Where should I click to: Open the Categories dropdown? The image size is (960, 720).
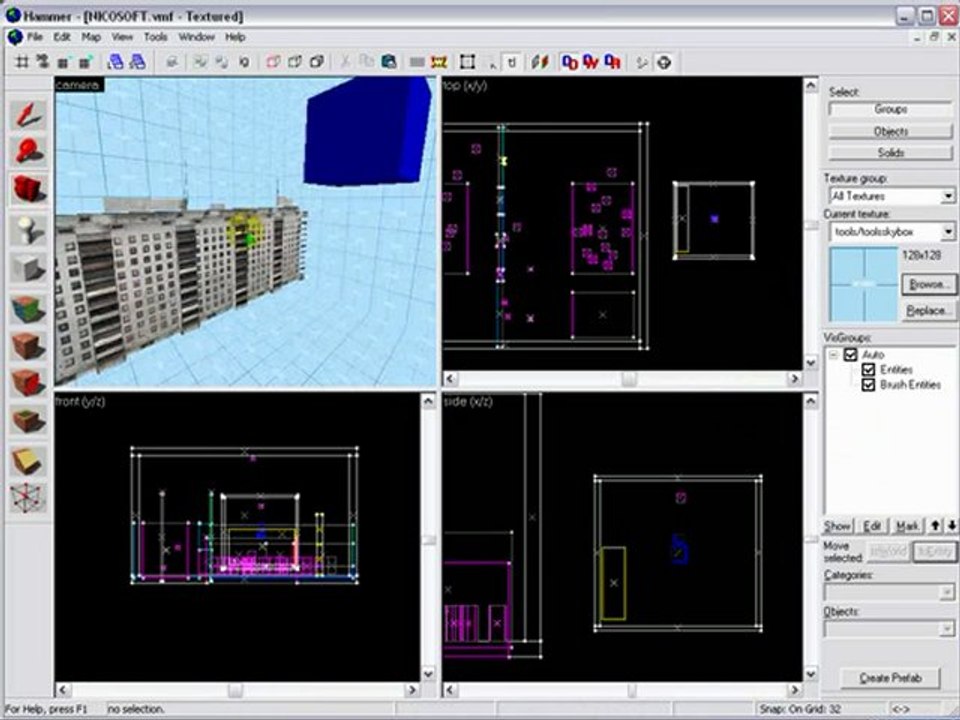947,592
